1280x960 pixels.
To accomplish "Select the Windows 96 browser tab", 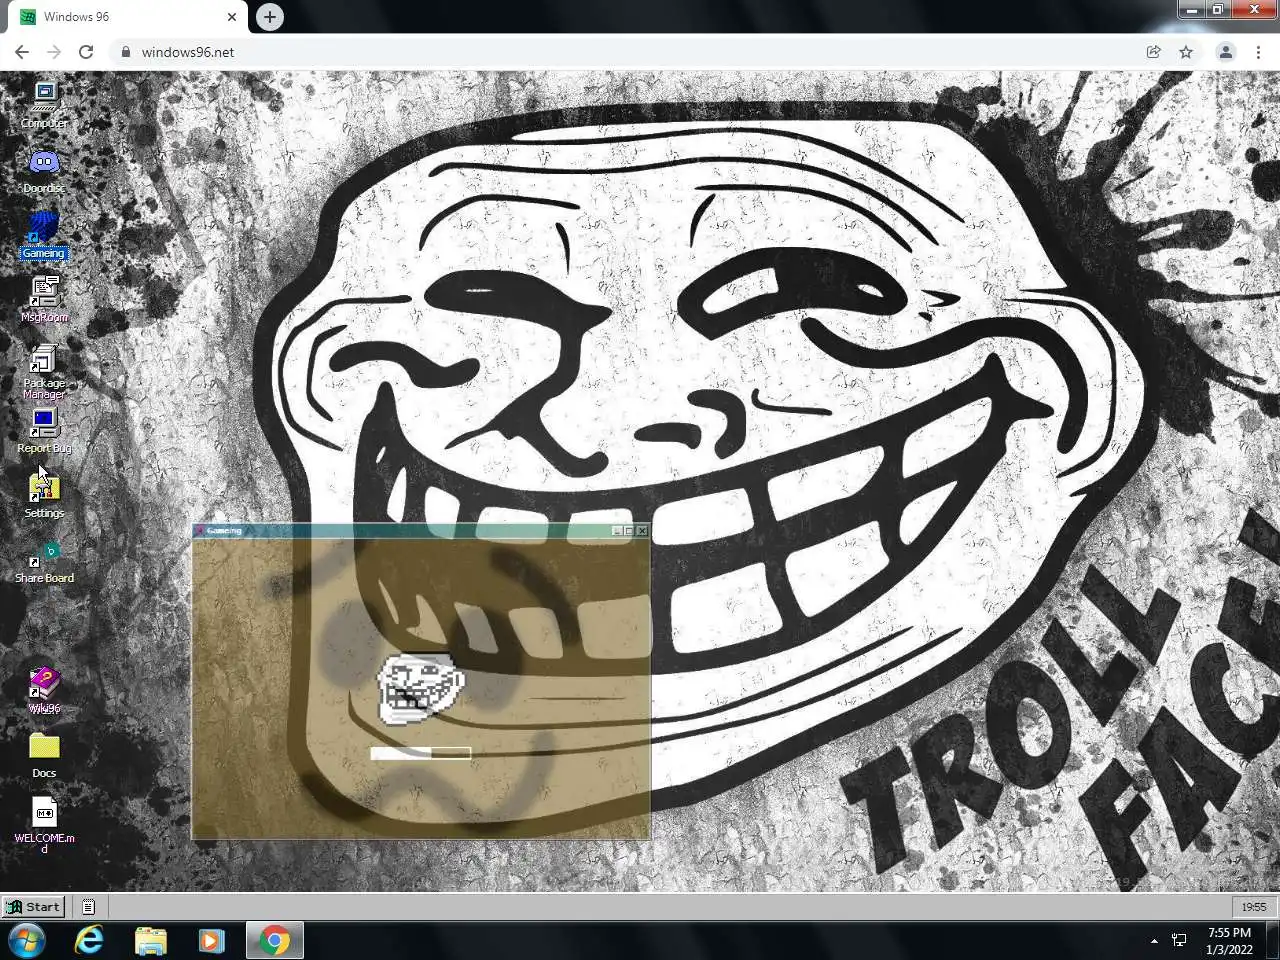I will tap(127, 17).
